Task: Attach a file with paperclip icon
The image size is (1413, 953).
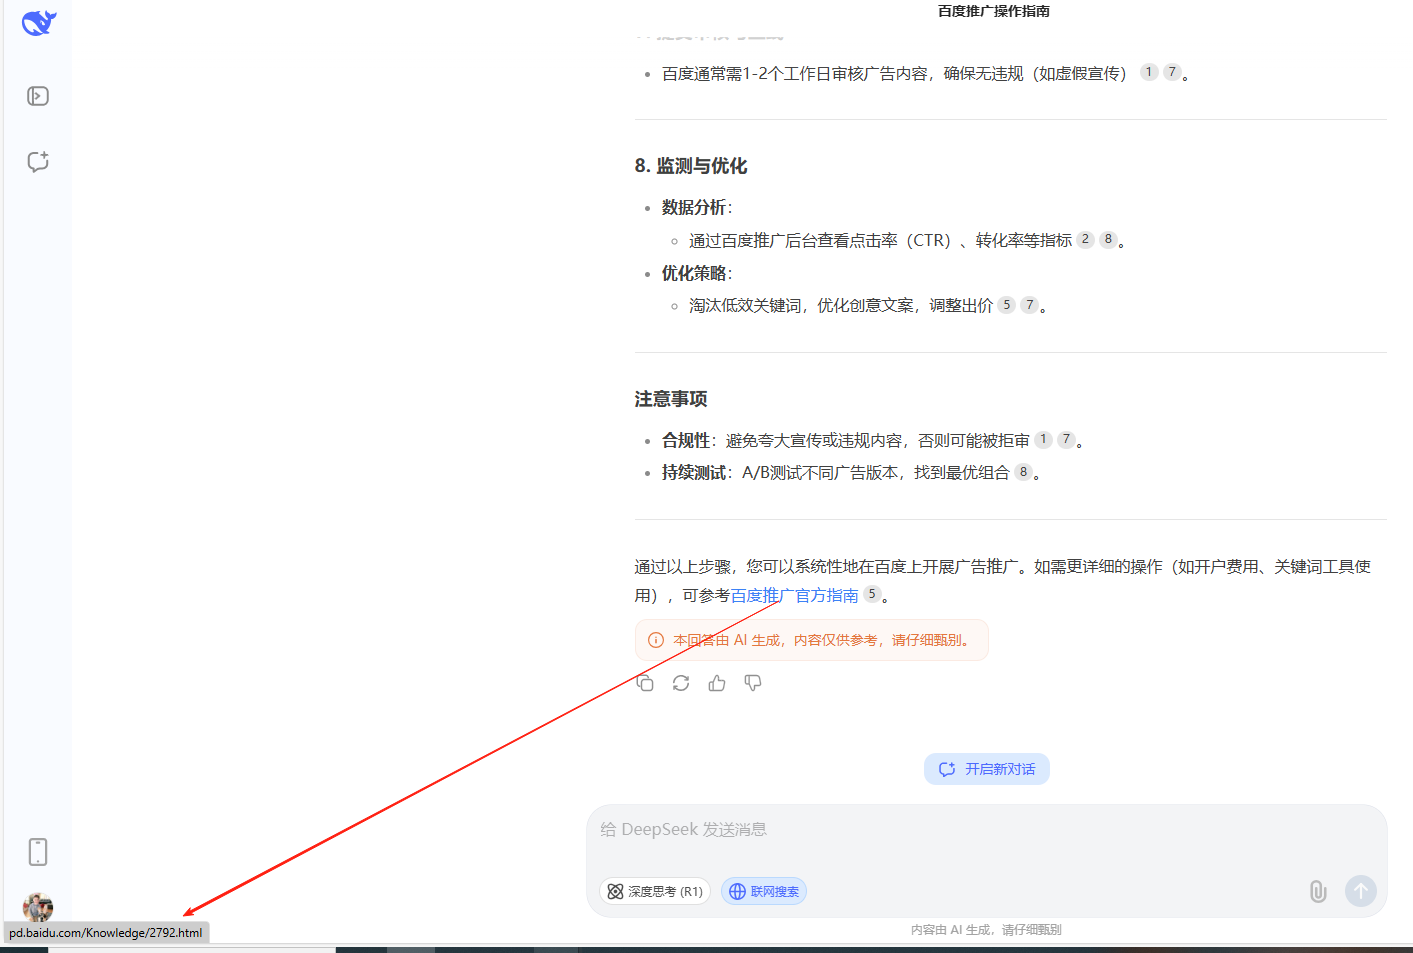Action: pyautogui.click(x=1318, y=891)
